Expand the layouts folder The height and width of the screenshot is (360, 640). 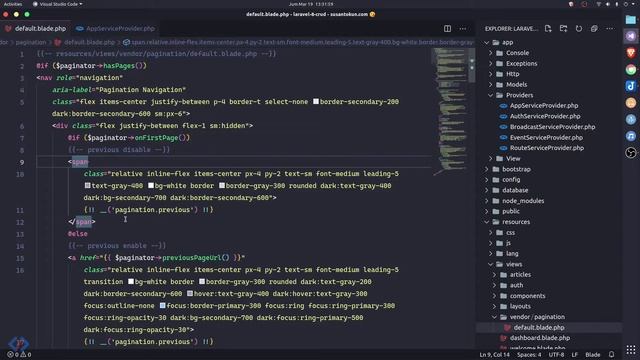[x=494, y=307]
